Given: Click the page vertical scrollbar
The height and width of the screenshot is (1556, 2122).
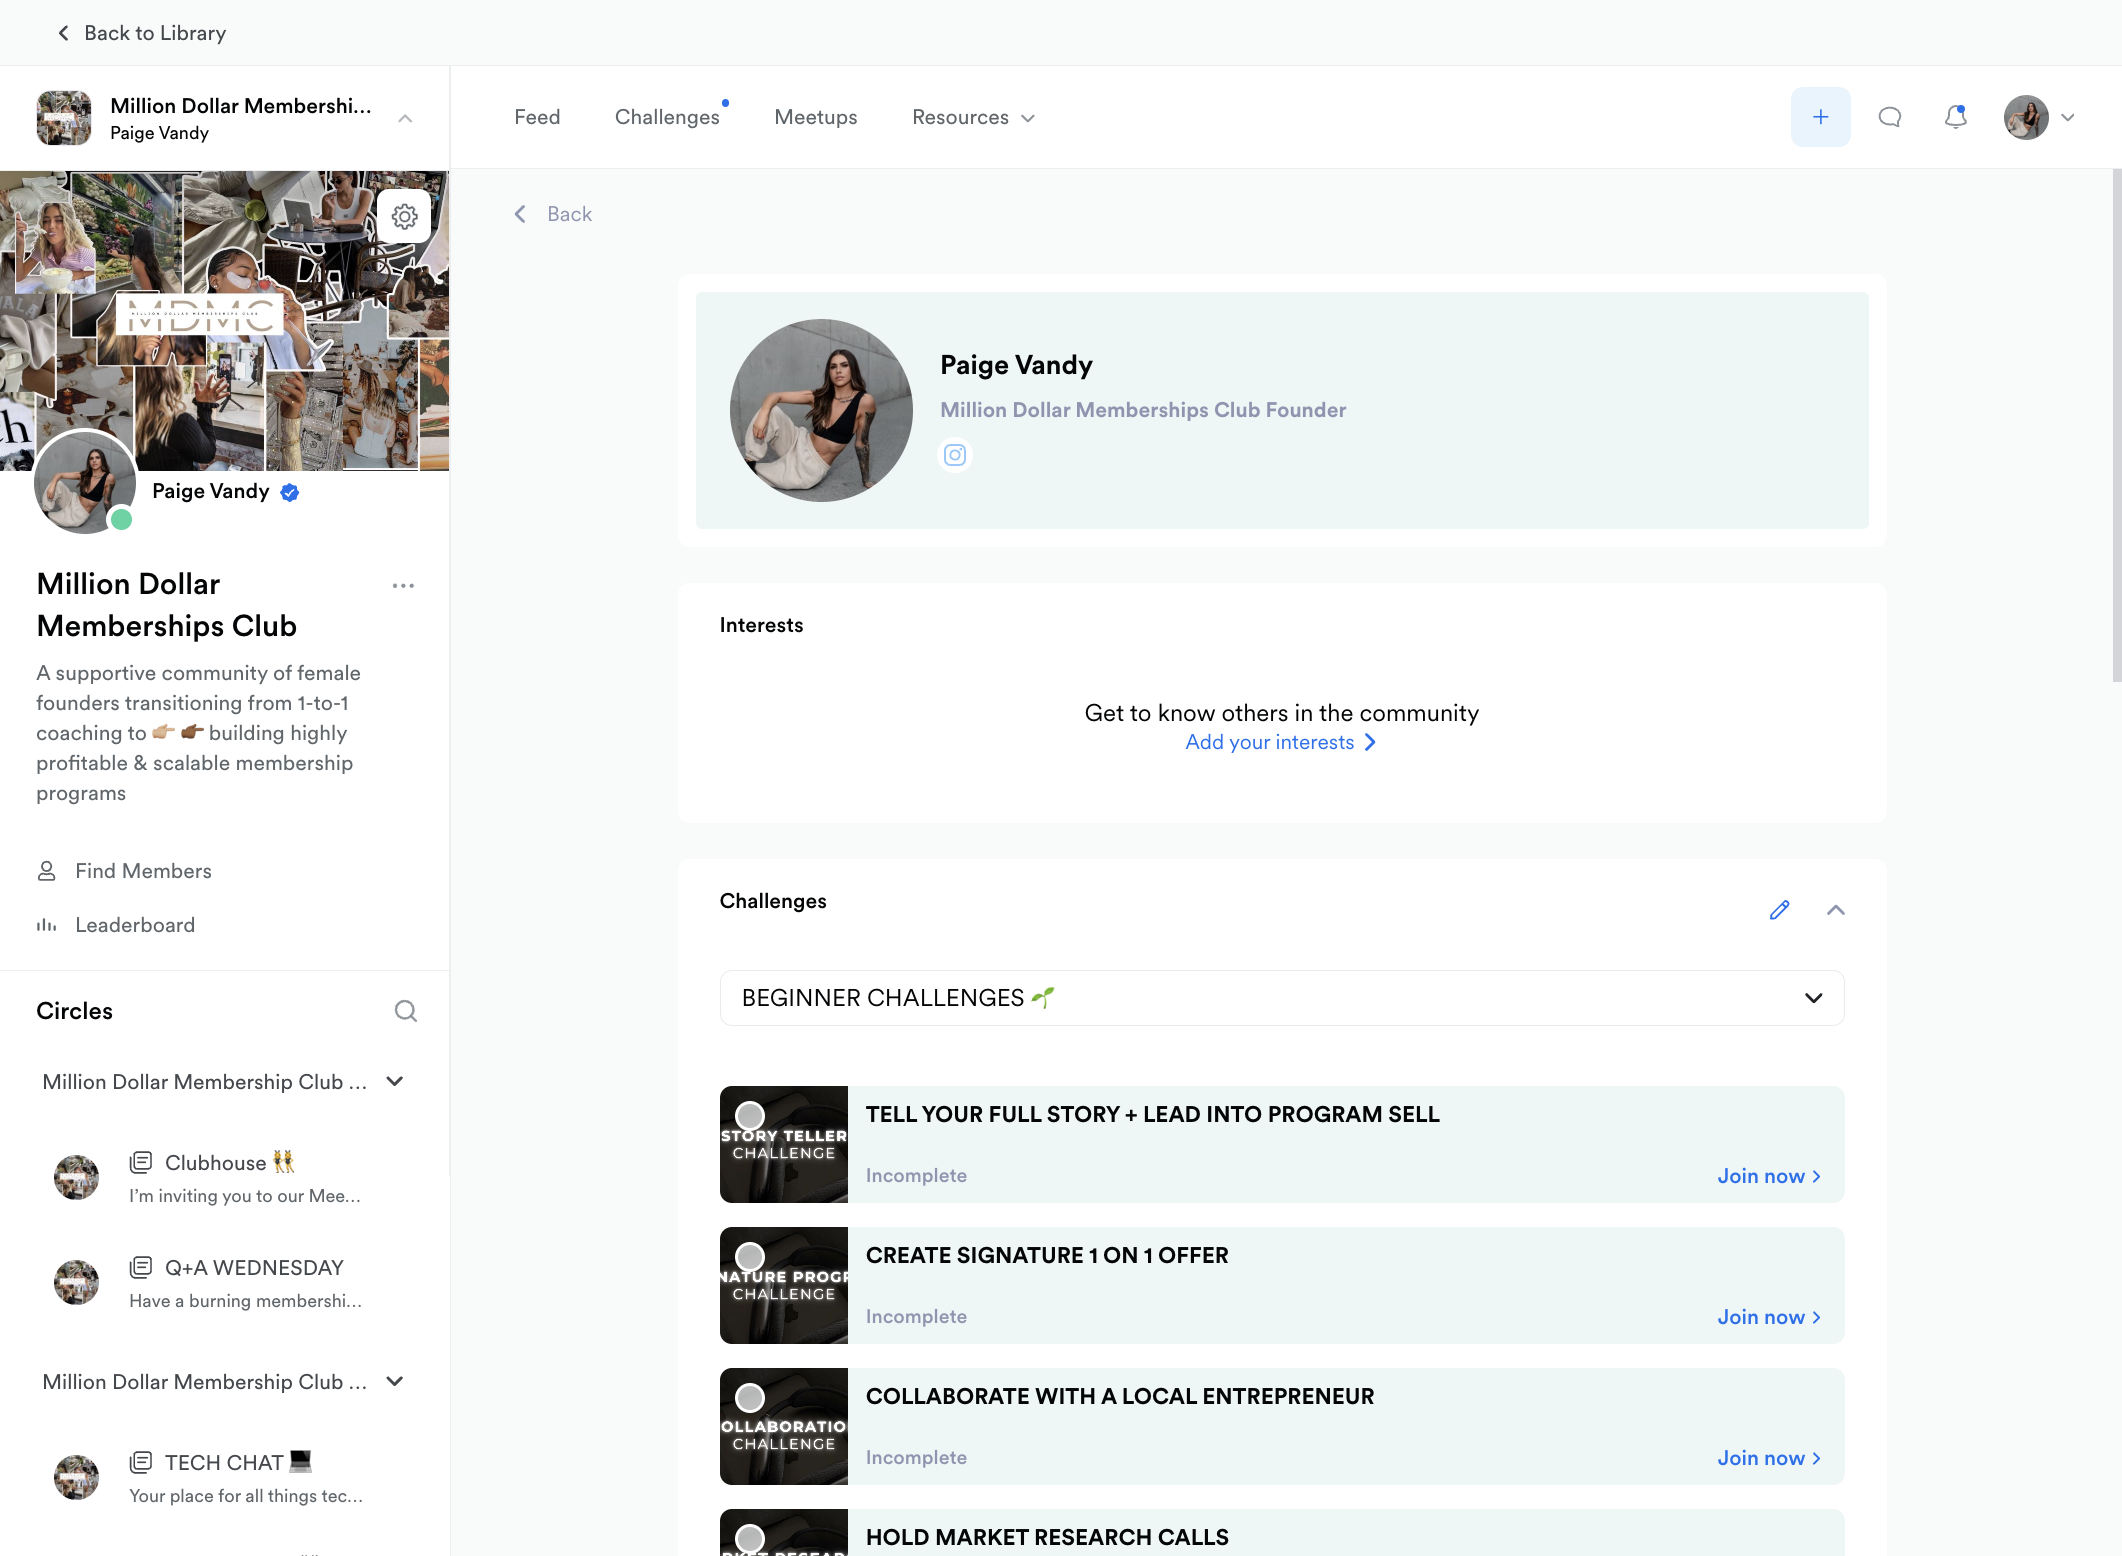Looking at the screenshot, I should click(2116, 427).
